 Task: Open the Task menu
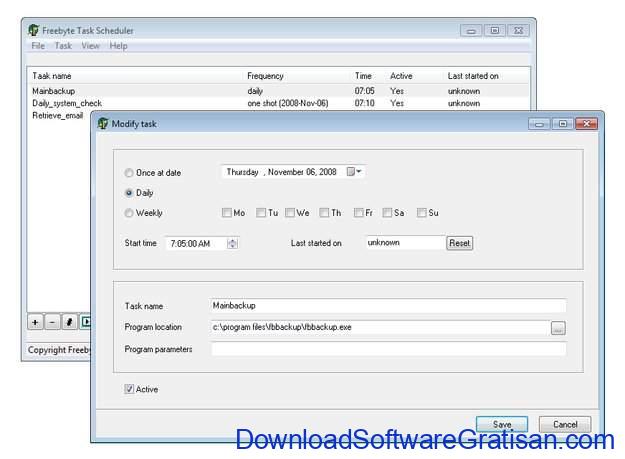[63, 46]
